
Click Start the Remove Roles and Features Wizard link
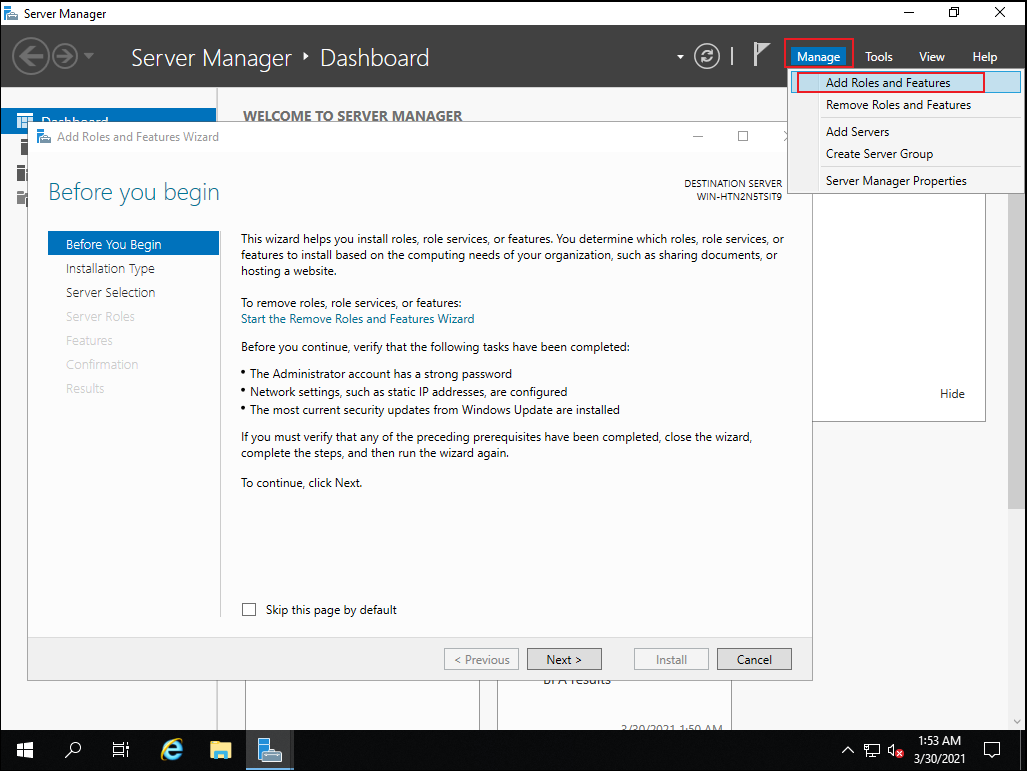[358, 318]
